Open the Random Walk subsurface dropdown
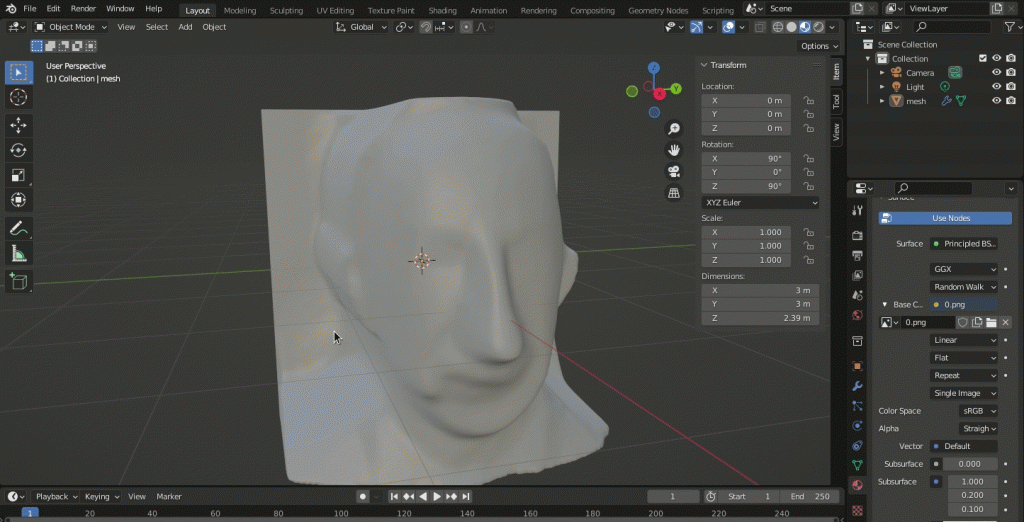The height and width of the screenshot is (522, 1024). pyautogui.click(x=964, y=287)
